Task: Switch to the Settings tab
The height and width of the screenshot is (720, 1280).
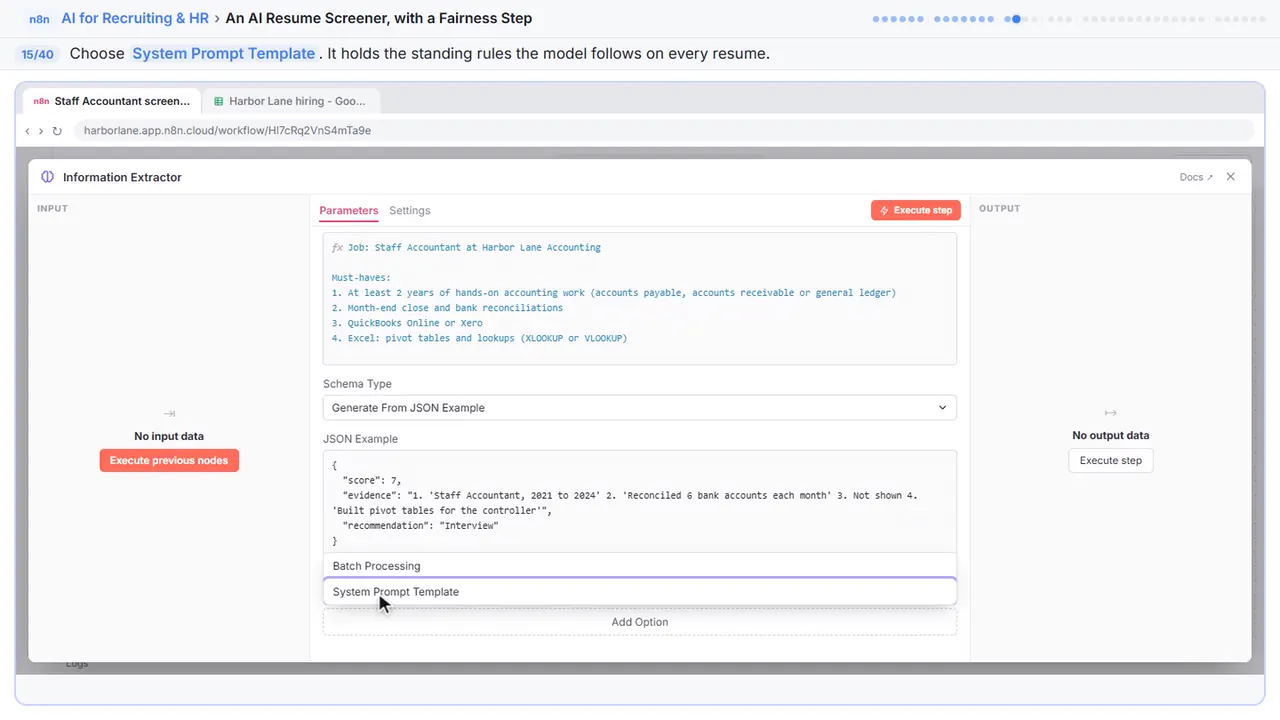Action: (410, 211)
